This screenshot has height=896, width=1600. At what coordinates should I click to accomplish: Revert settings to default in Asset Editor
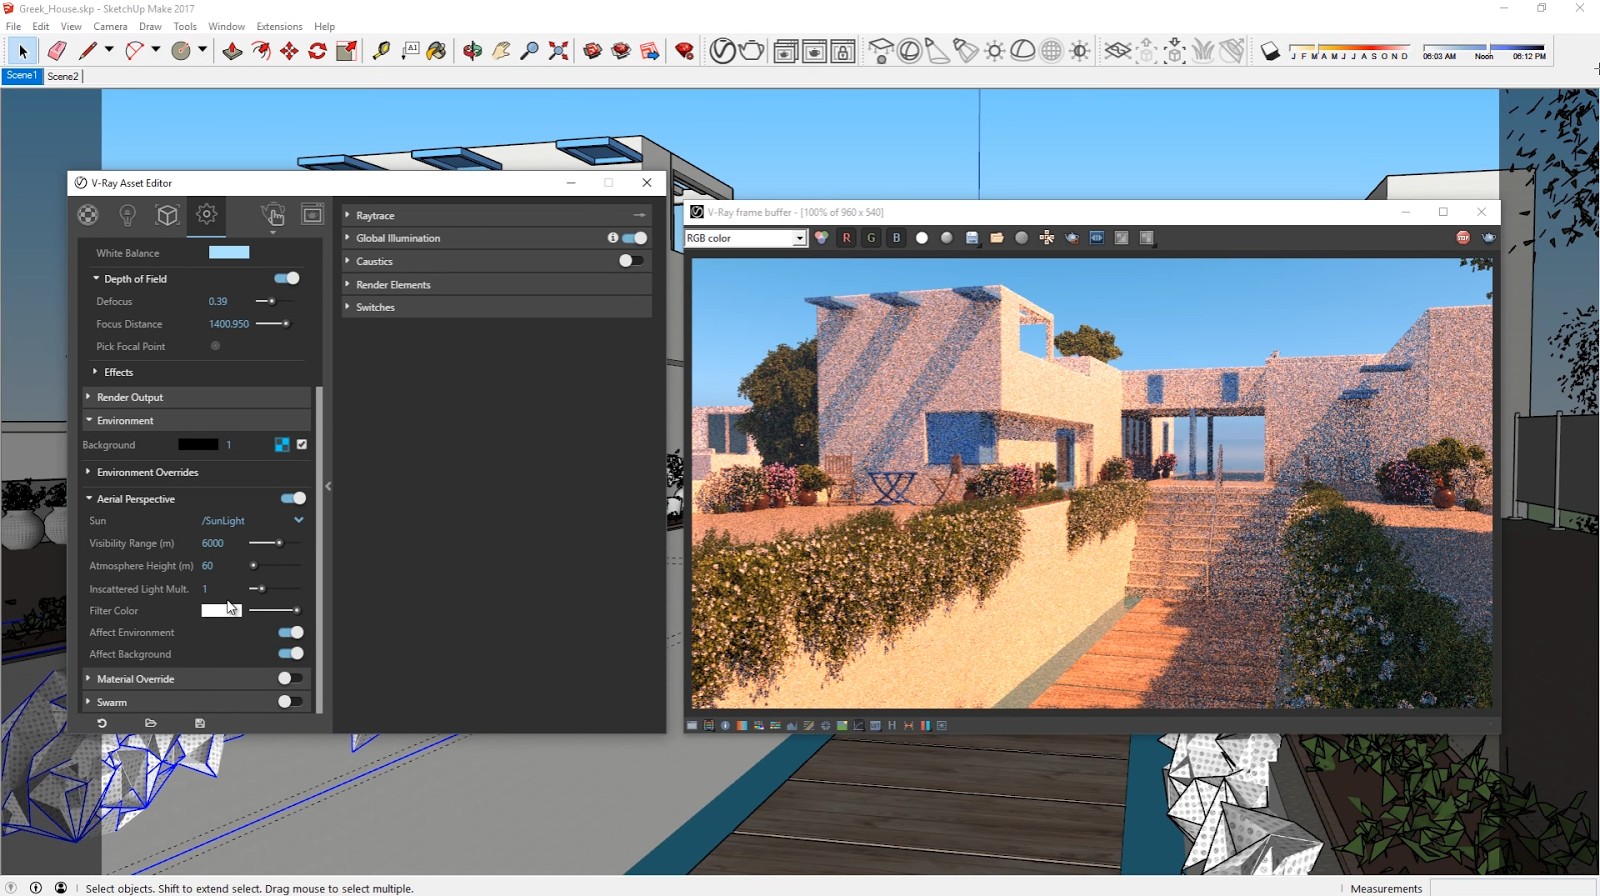coord(102,723)
